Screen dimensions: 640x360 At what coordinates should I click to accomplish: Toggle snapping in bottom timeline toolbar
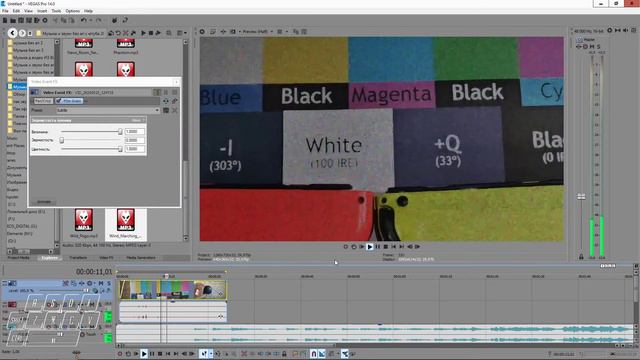click(x=313, y=354)
